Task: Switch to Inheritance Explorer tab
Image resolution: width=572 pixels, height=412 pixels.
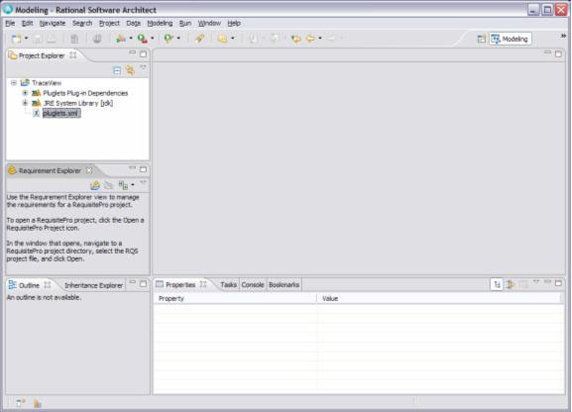Action: coord(93,285)
